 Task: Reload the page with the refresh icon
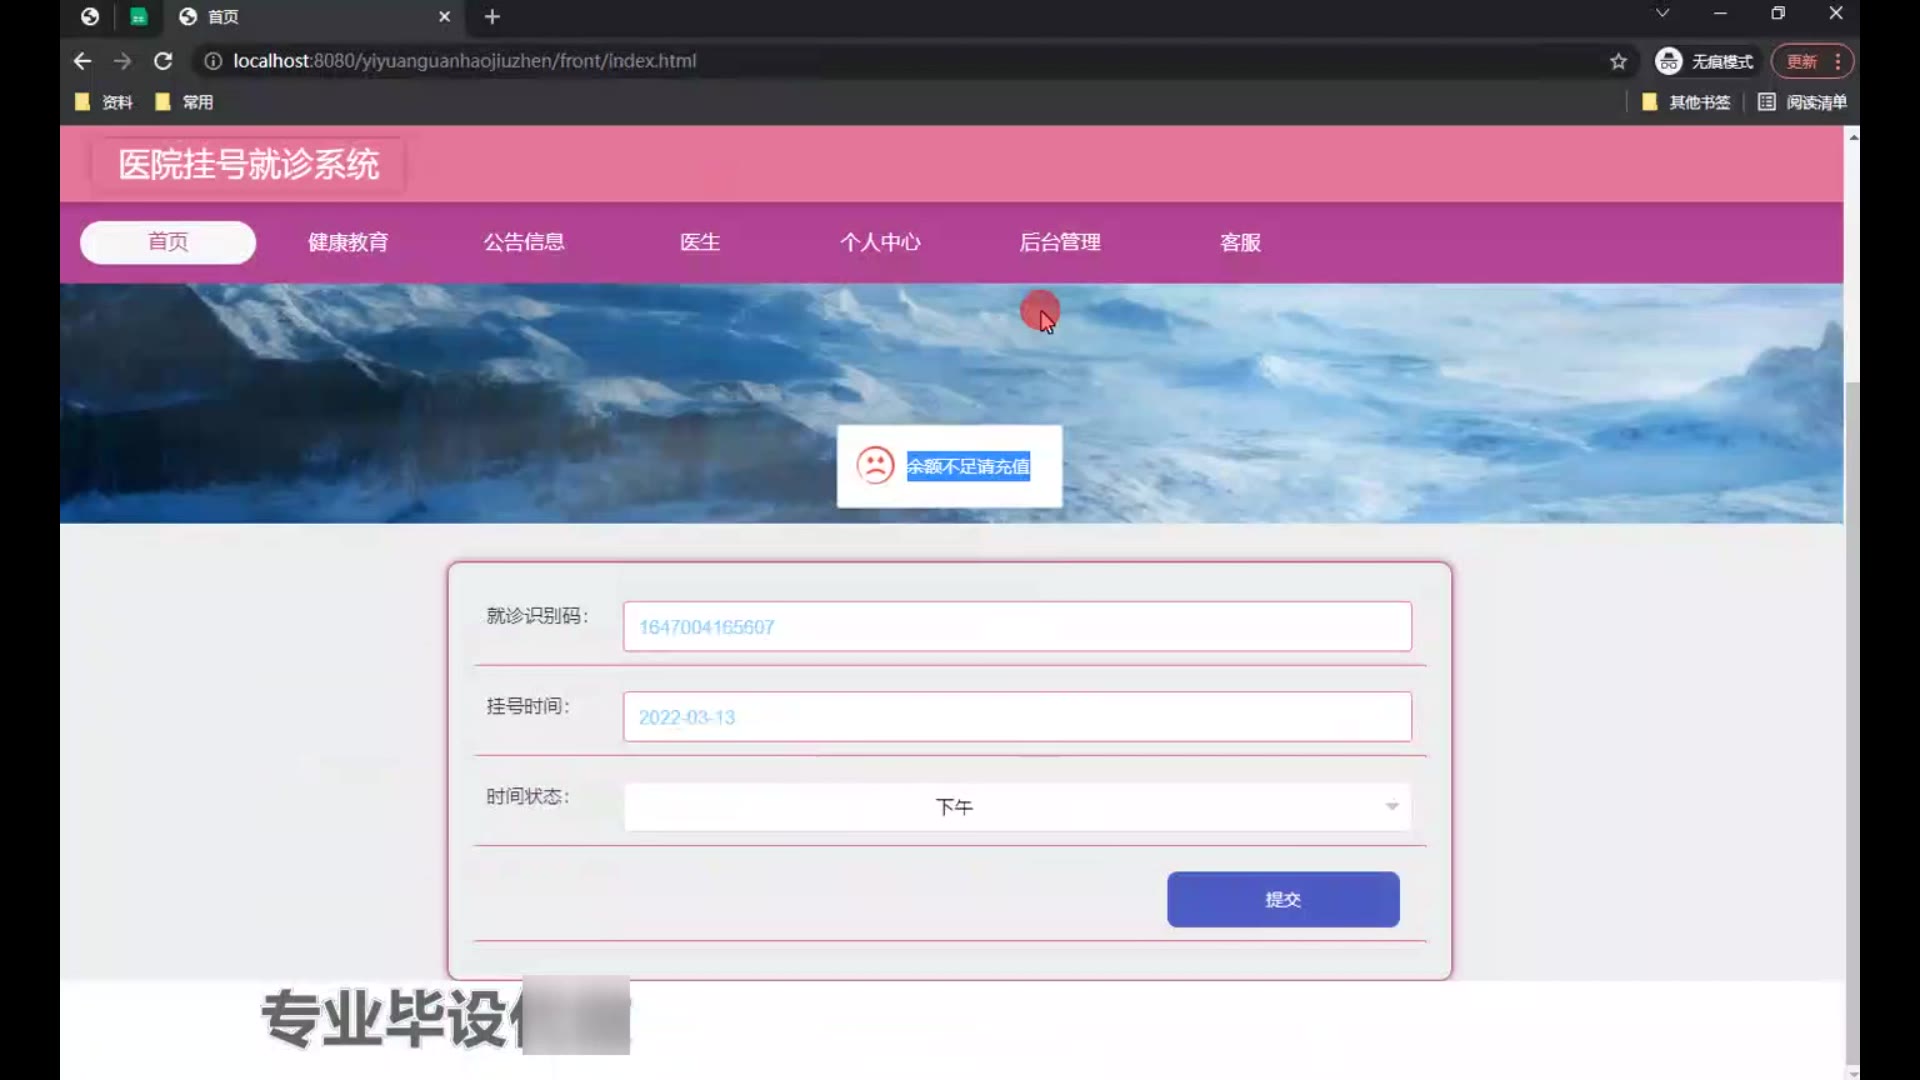point(163,61)
